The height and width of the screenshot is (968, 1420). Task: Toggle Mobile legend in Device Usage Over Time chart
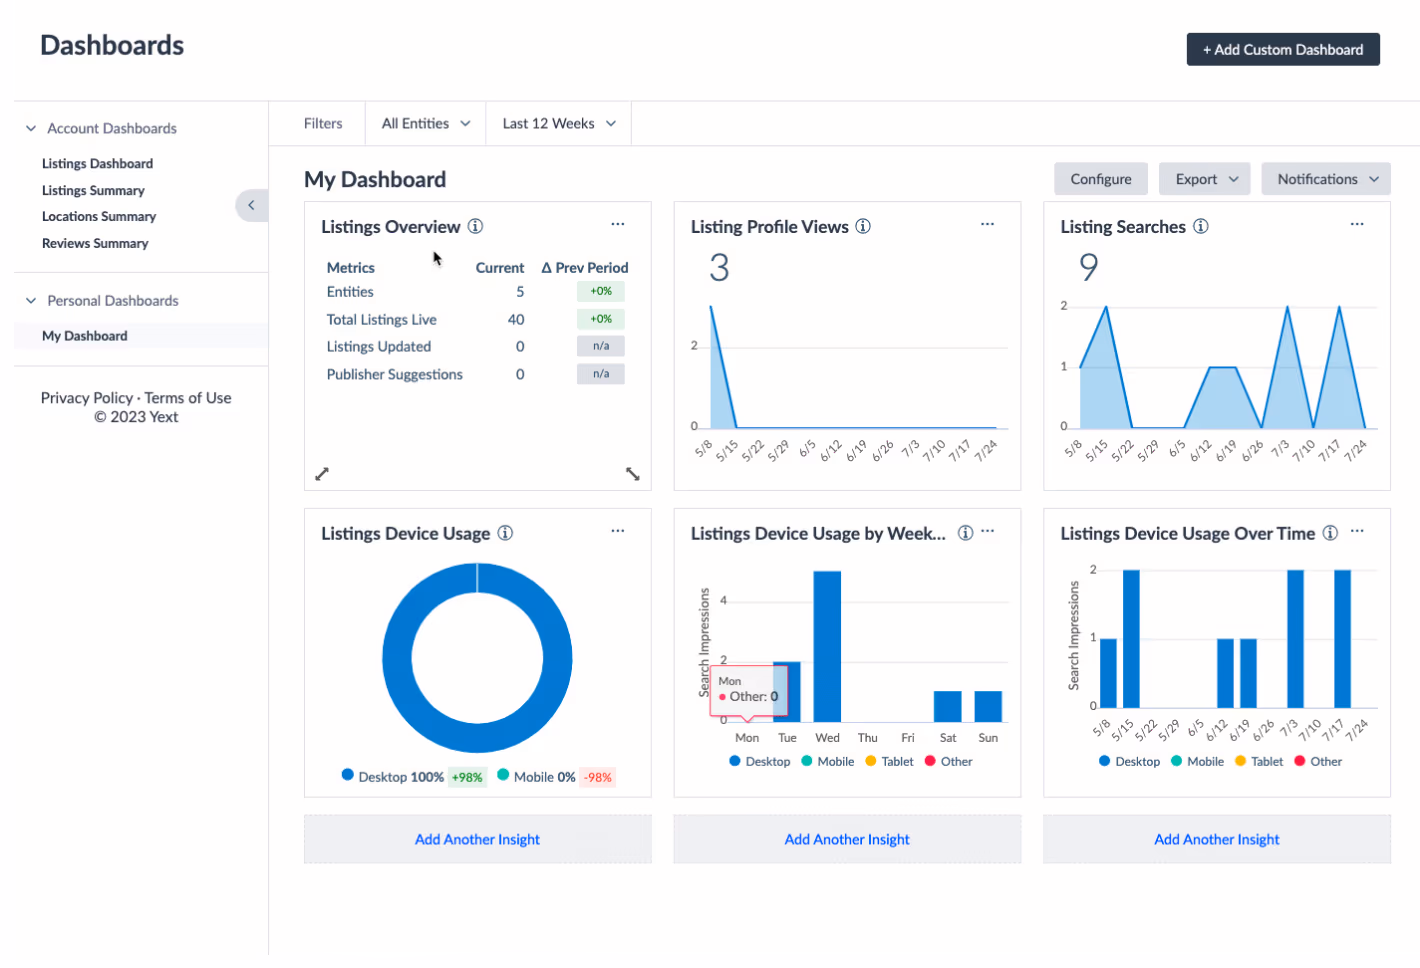coord(1198,761)
